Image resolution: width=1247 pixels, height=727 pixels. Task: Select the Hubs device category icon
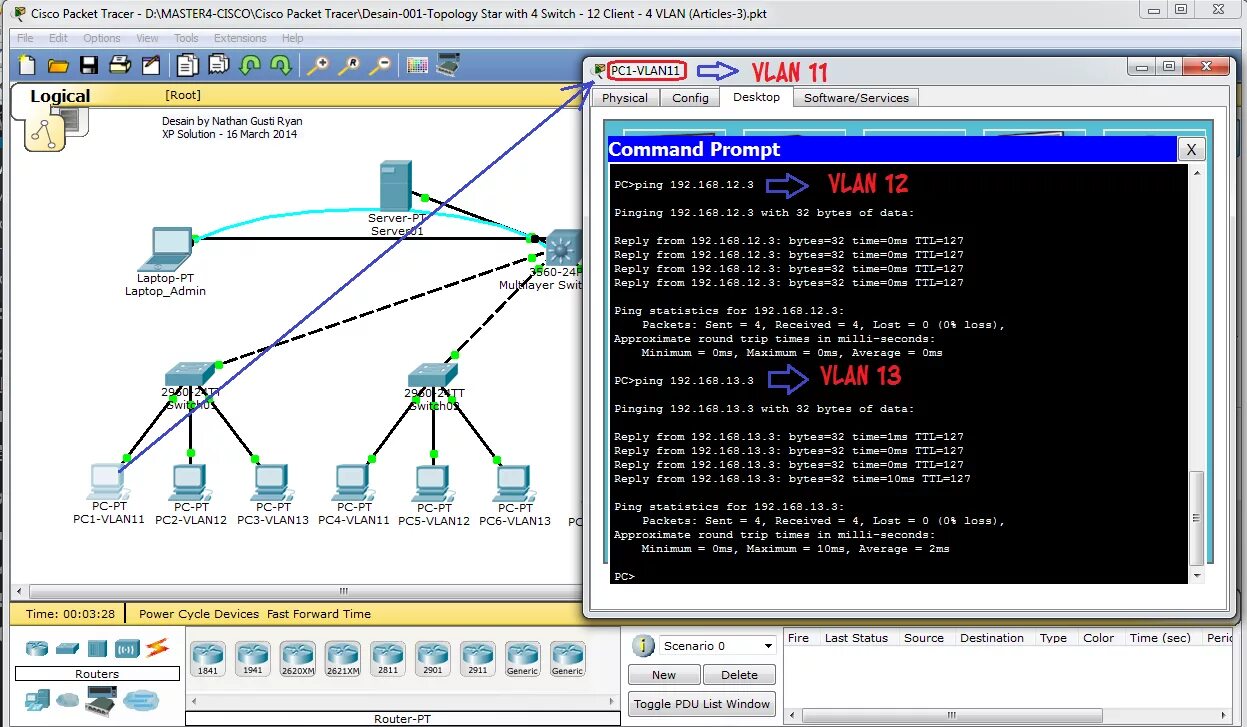coord(97,648)
